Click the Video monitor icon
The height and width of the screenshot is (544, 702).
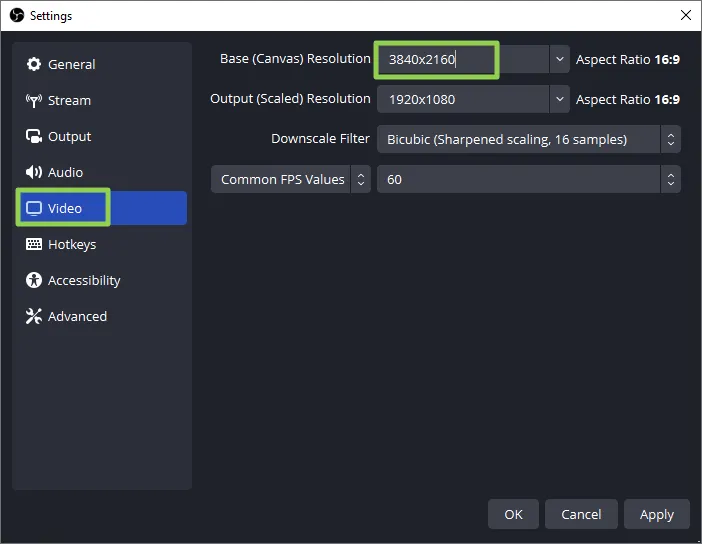[34, 208]
